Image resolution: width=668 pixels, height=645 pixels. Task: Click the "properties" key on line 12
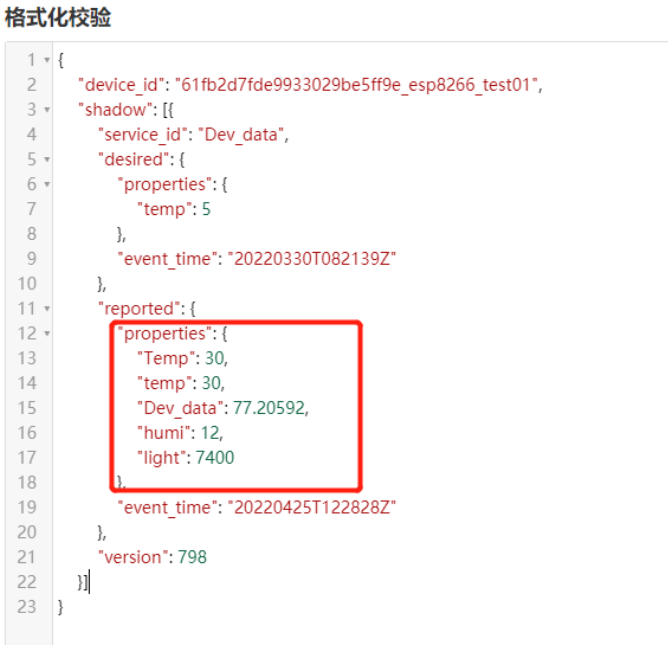[165, 334]
